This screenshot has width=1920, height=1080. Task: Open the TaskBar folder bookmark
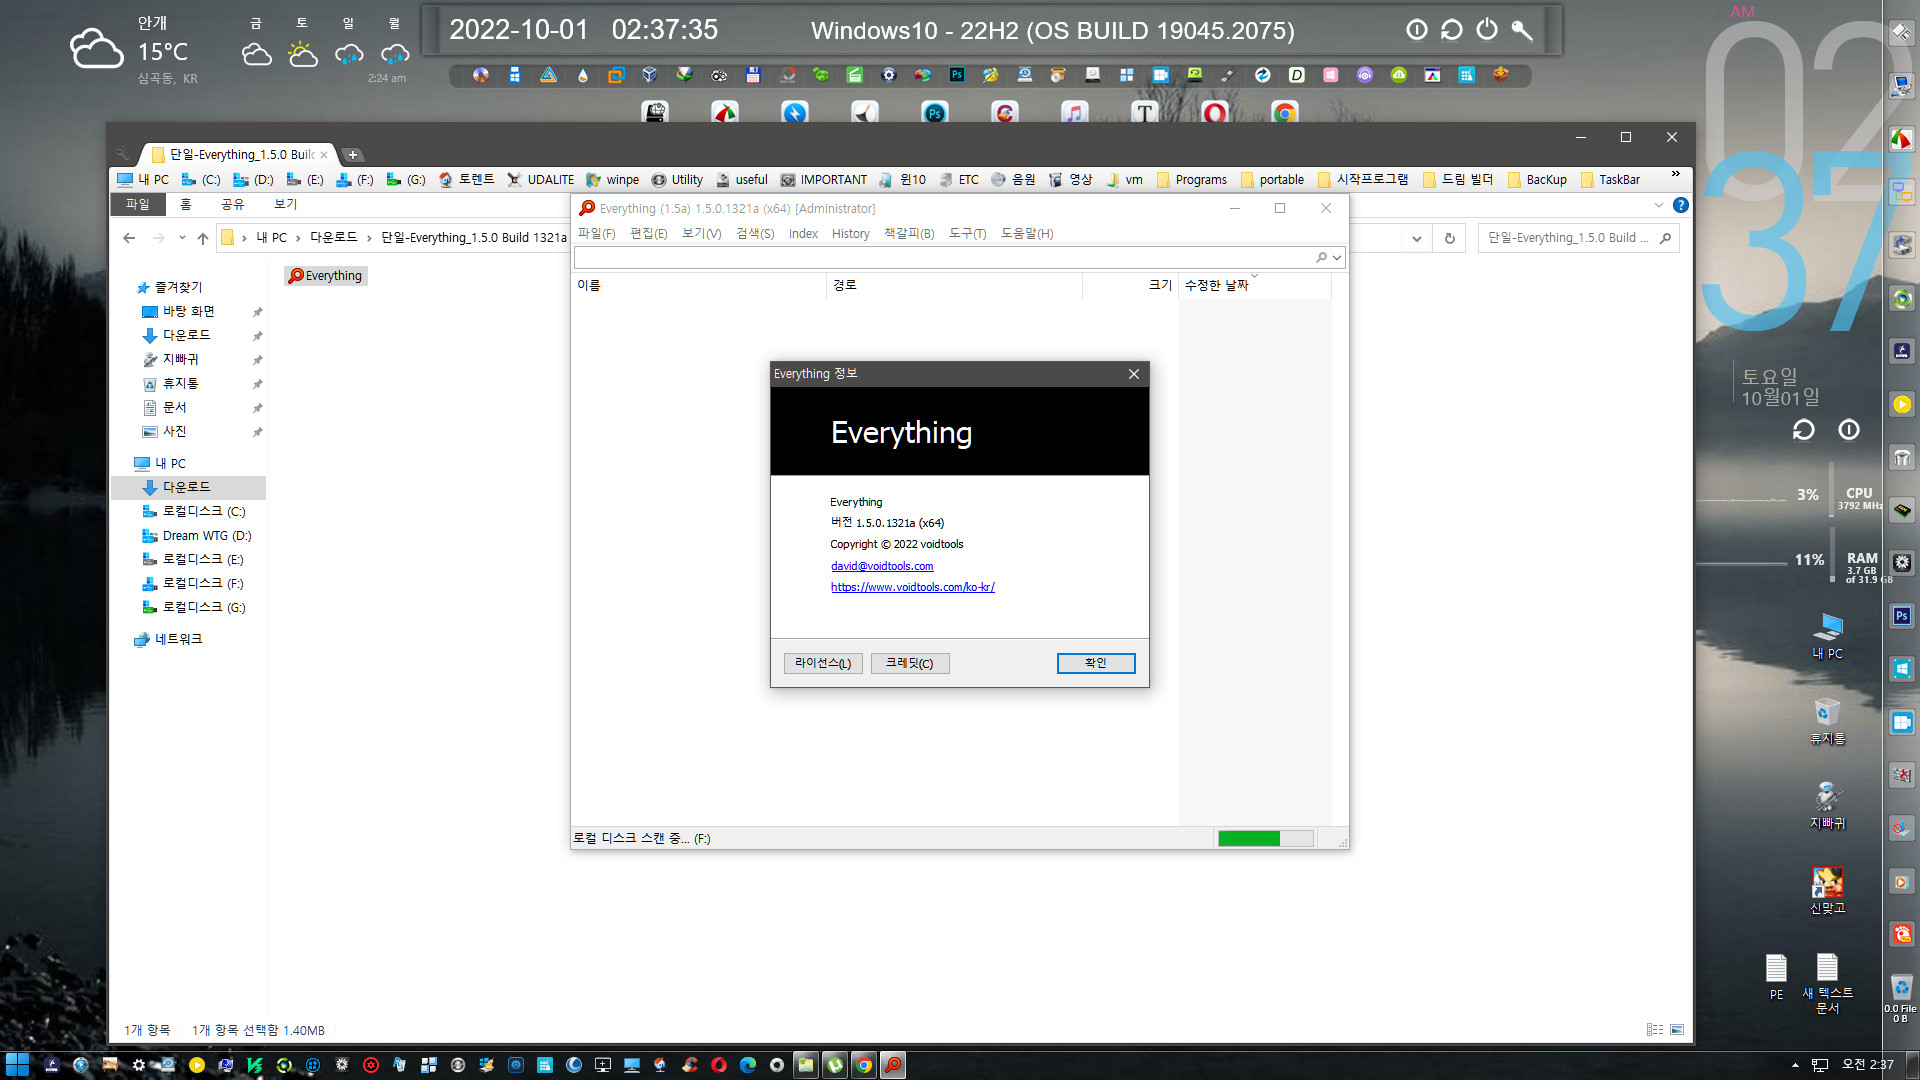[x=1610, y=180]
